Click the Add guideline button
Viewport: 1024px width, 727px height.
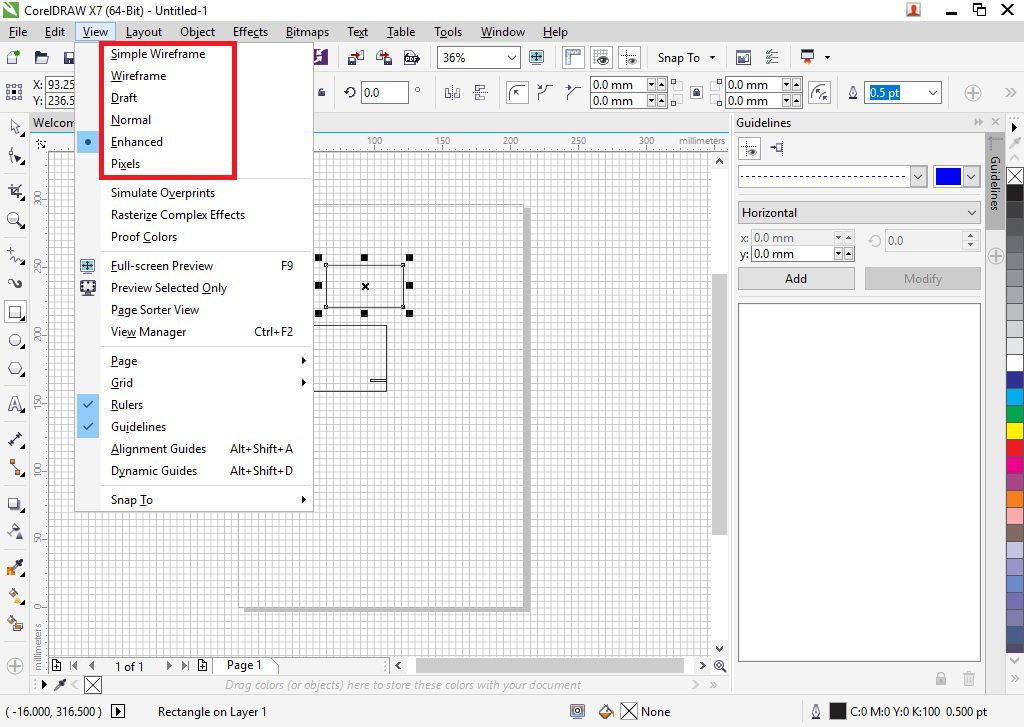pos(795,278)
